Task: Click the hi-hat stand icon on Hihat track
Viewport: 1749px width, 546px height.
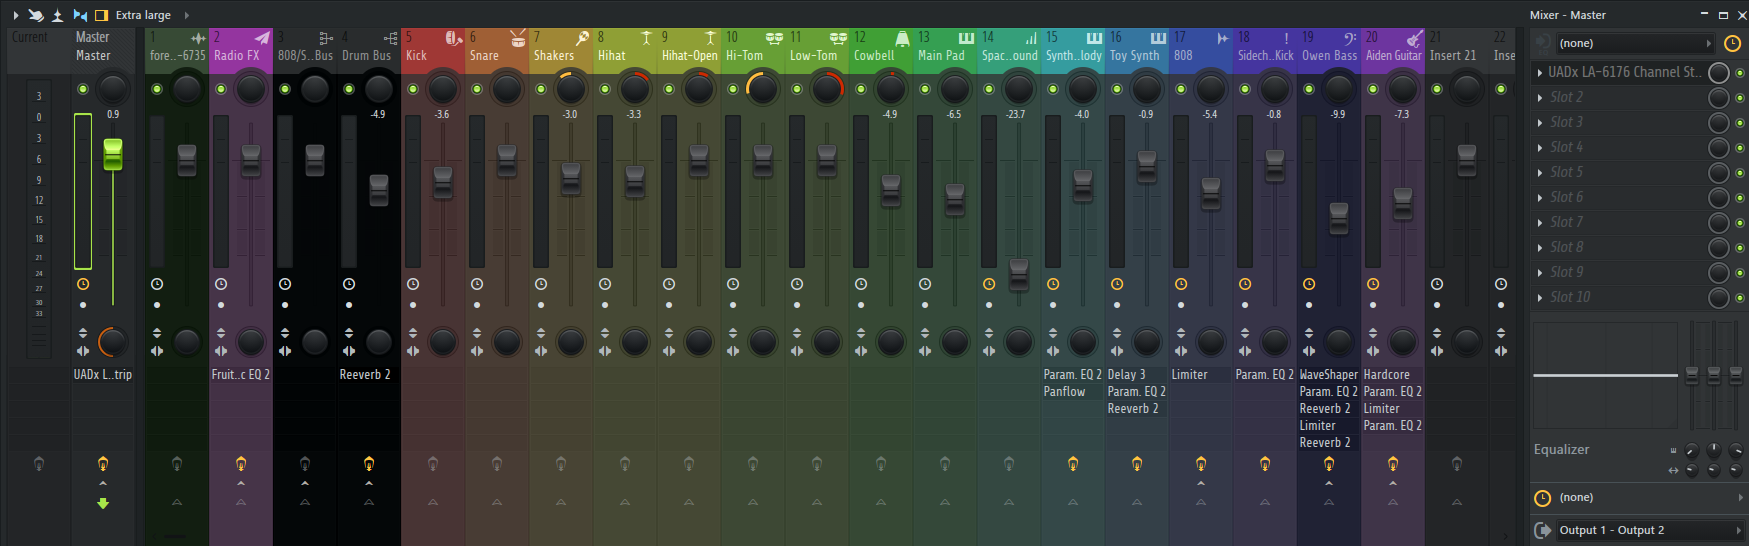Action: point(646,38)
